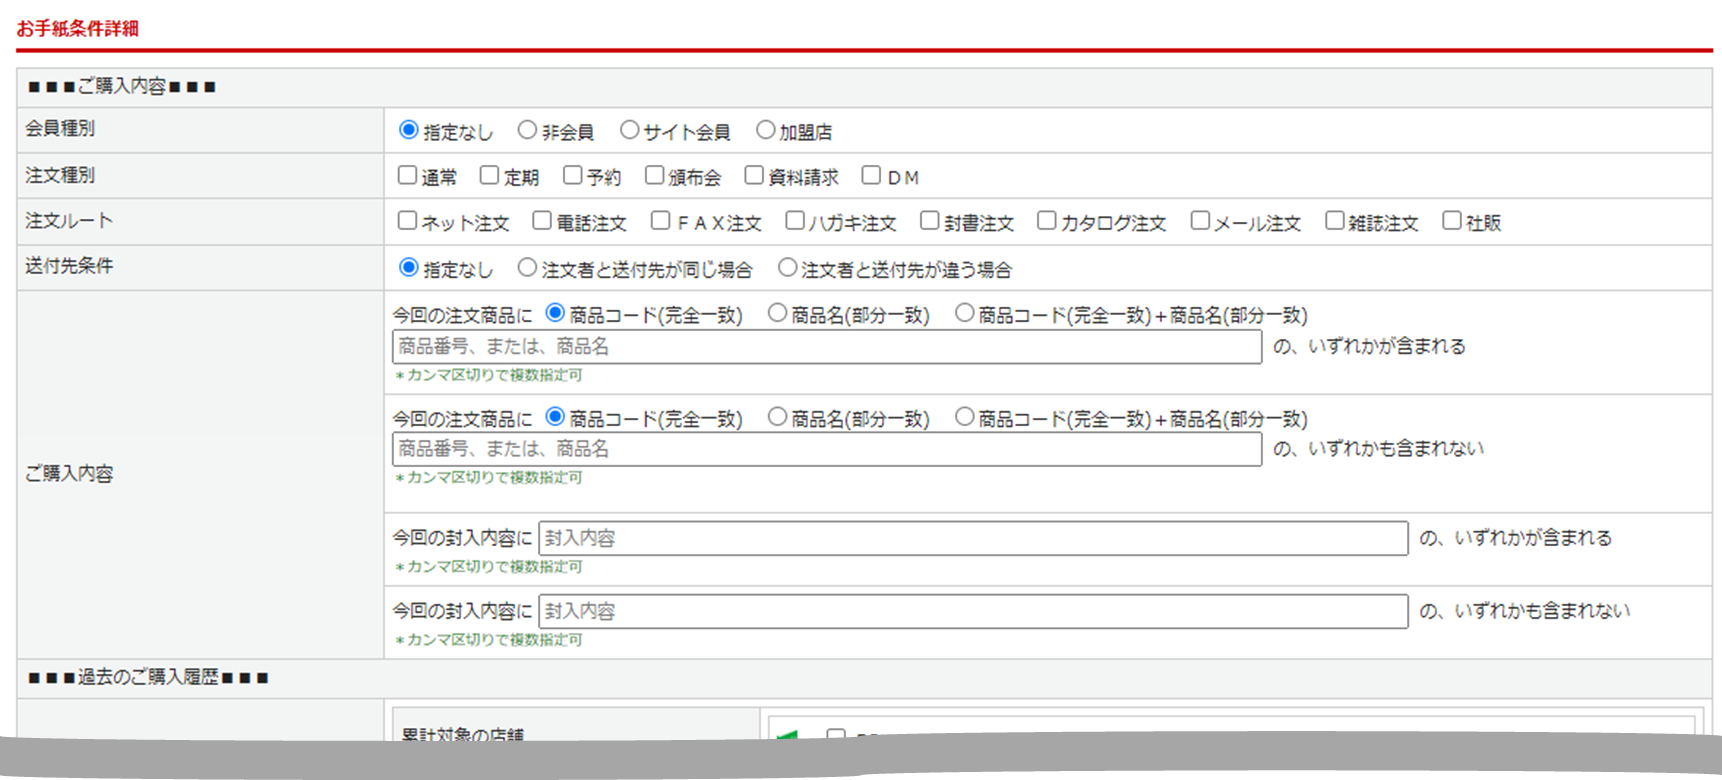This screenshot has width=1722, height=780.
Task: Choose the サイト会員 radio option
Action: point(629,130)
